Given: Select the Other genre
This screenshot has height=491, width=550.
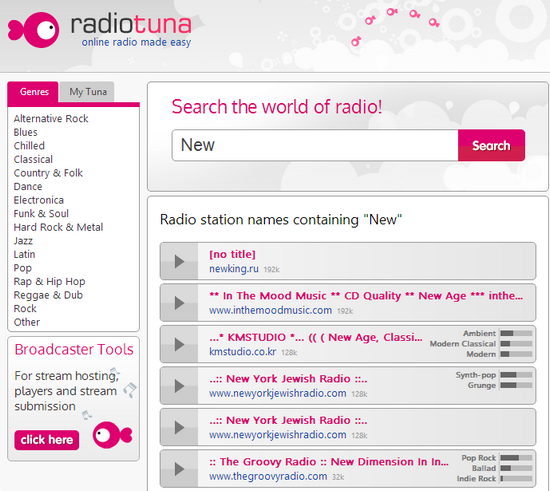Looking at the screenshot, I should pos(27,322).
